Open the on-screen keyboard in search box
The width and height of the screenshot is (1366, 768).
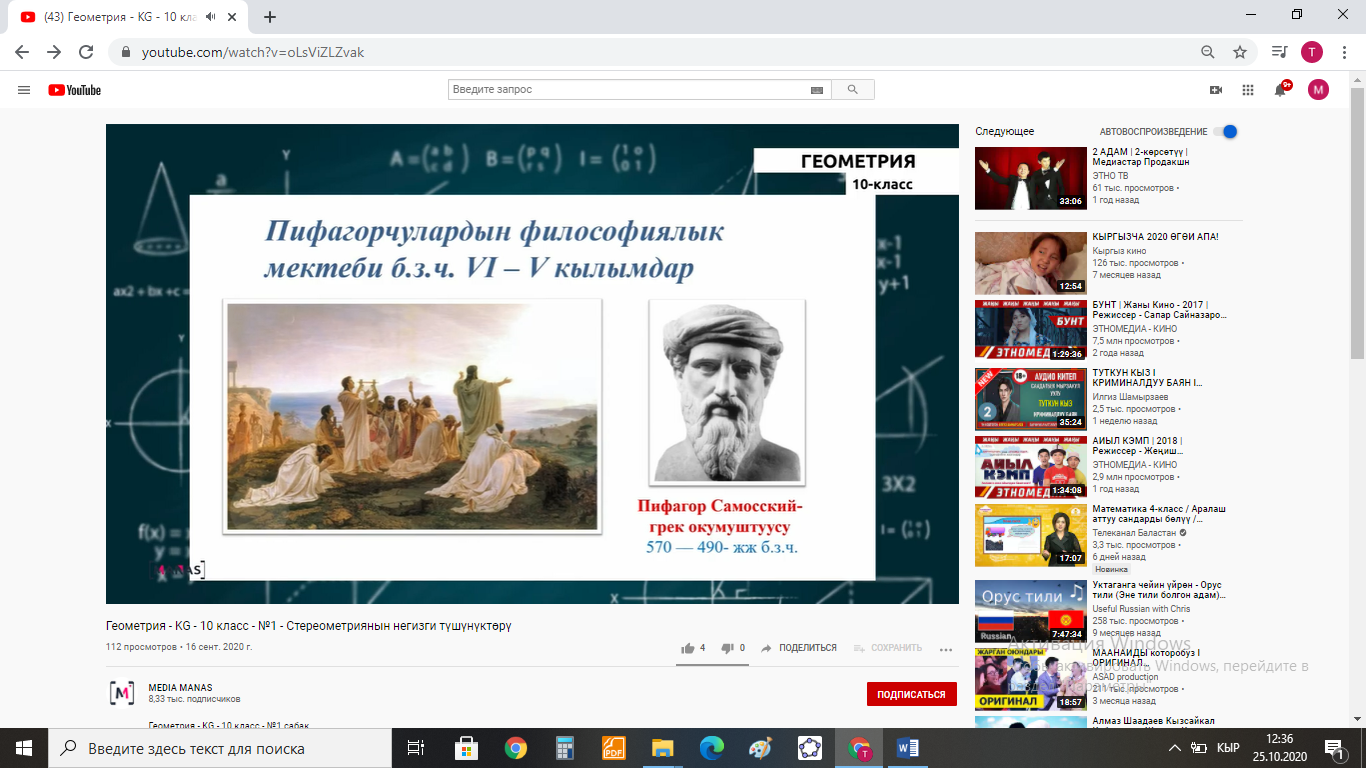point(817,90)
